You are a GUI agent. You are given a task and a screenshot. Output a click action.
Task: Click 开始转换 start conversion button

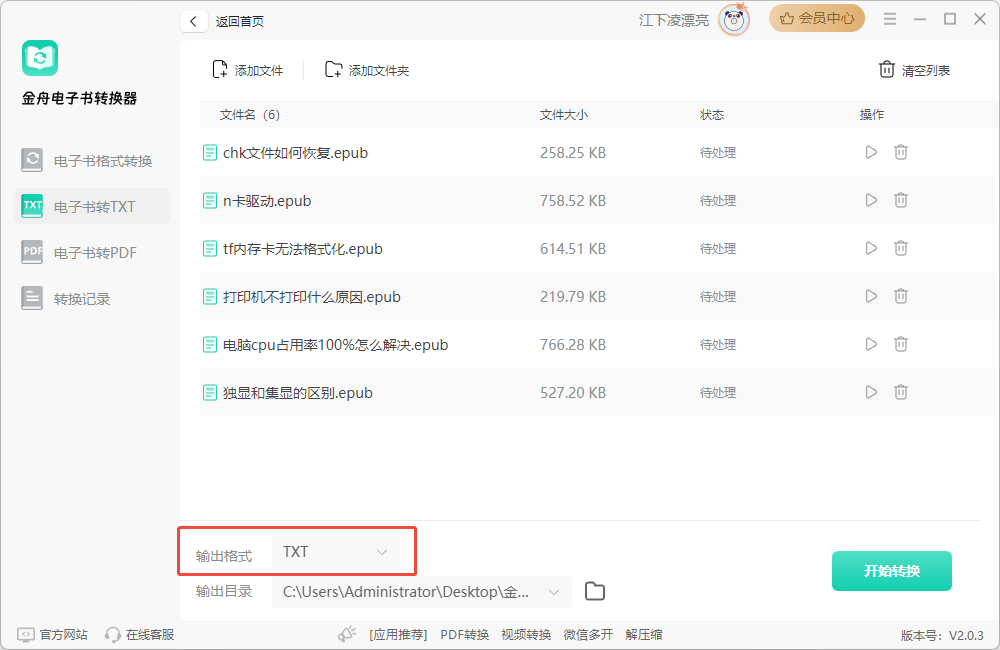coord(892,571)
